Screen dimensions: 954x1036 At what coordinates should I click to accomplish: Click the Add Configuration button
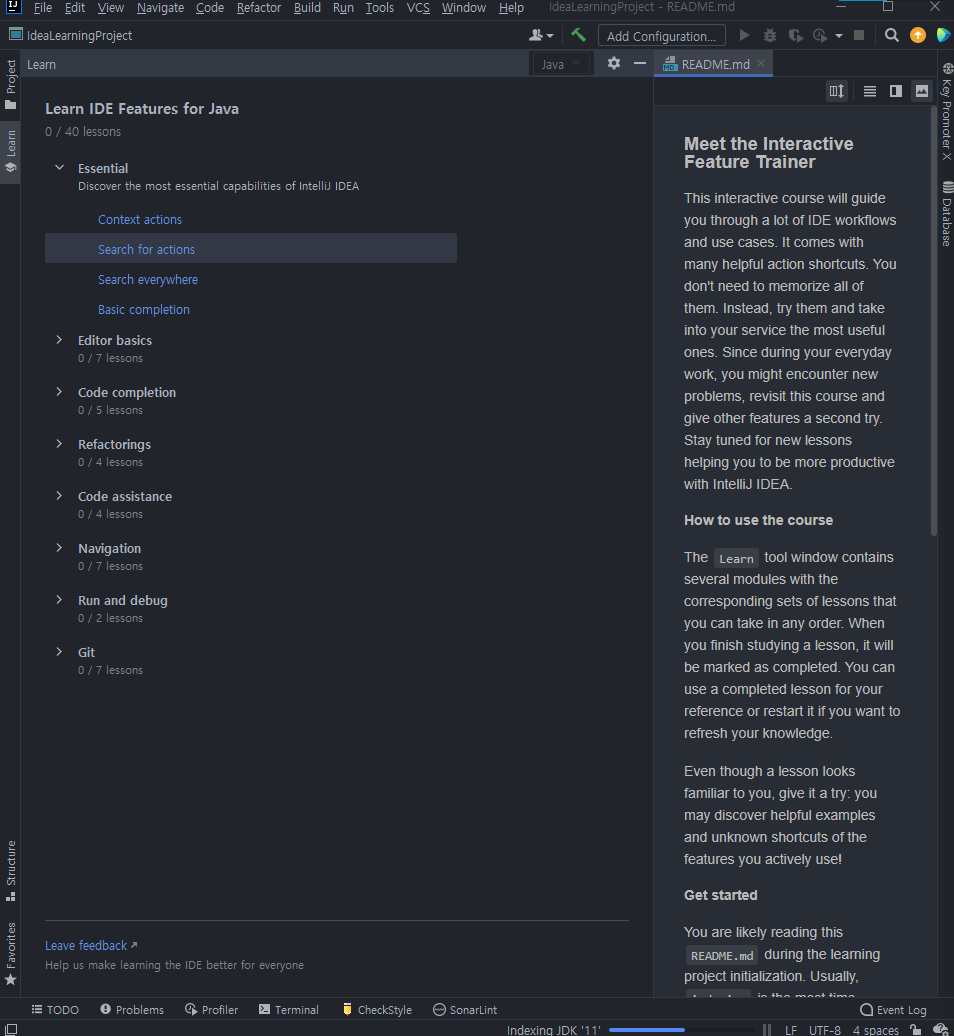[661, 36]
